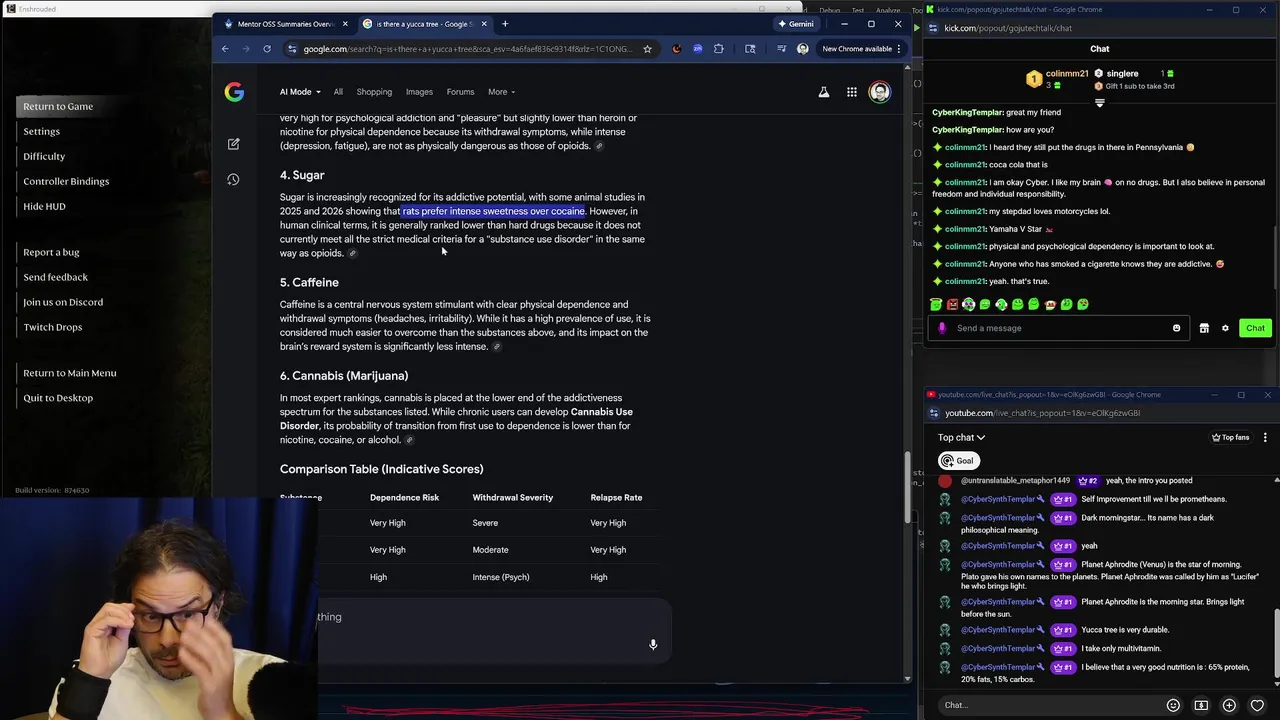The image size is (1280, 720).
Task: Click Super Chat dollar icon in YouTube chat
Action: pyautogui.click(x=1201, y=705)
